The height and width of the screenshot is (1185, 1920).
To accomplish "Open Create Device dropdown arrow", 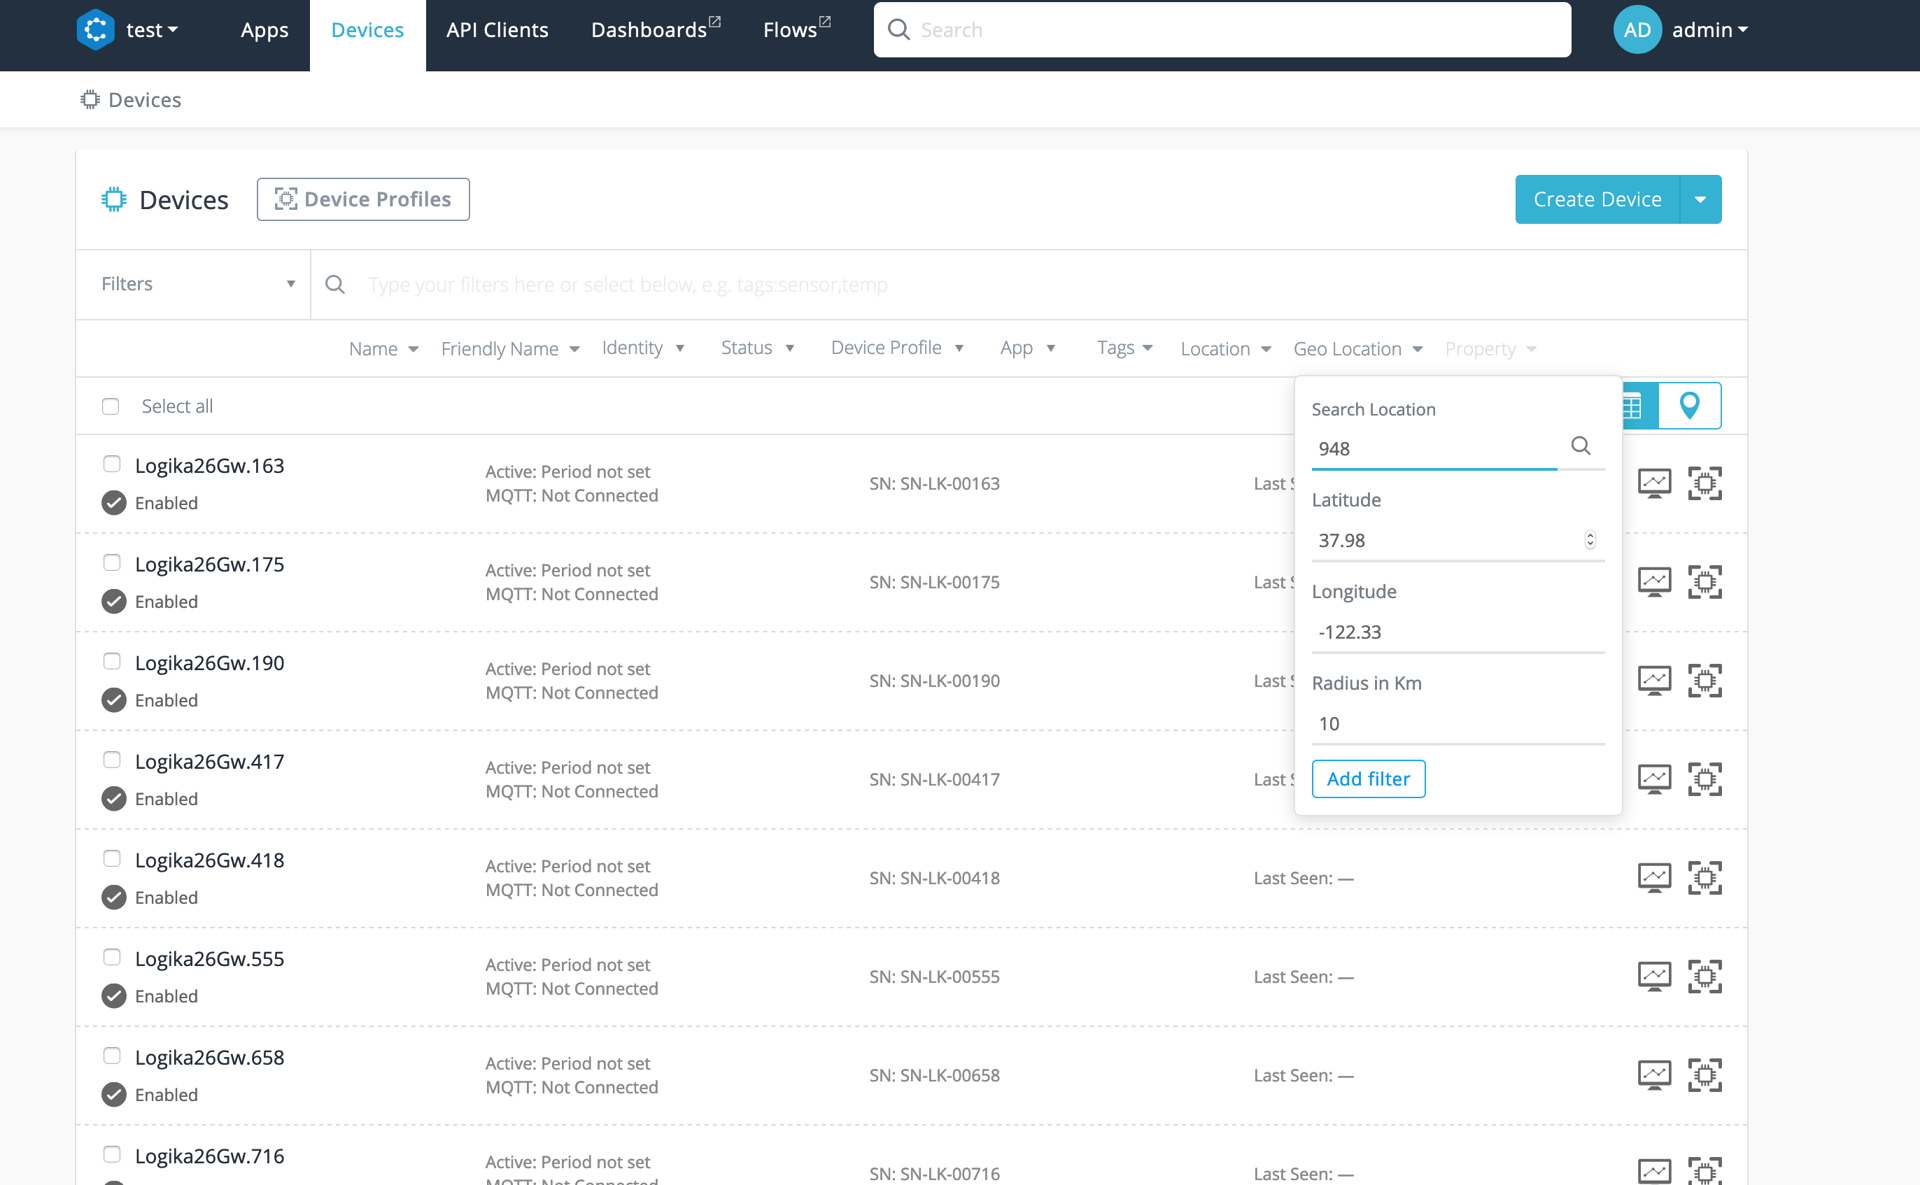I will tap(1700, 199).
